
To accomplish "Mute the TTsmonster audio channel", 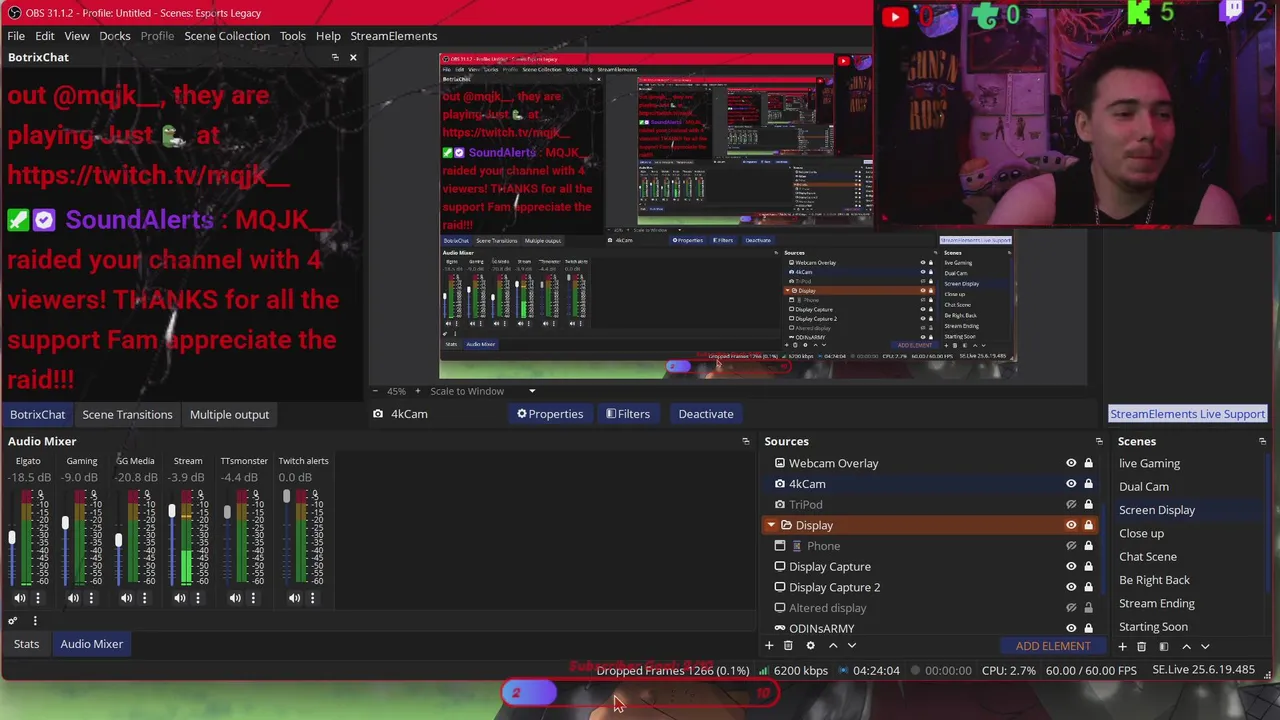I will click(235, 598).
